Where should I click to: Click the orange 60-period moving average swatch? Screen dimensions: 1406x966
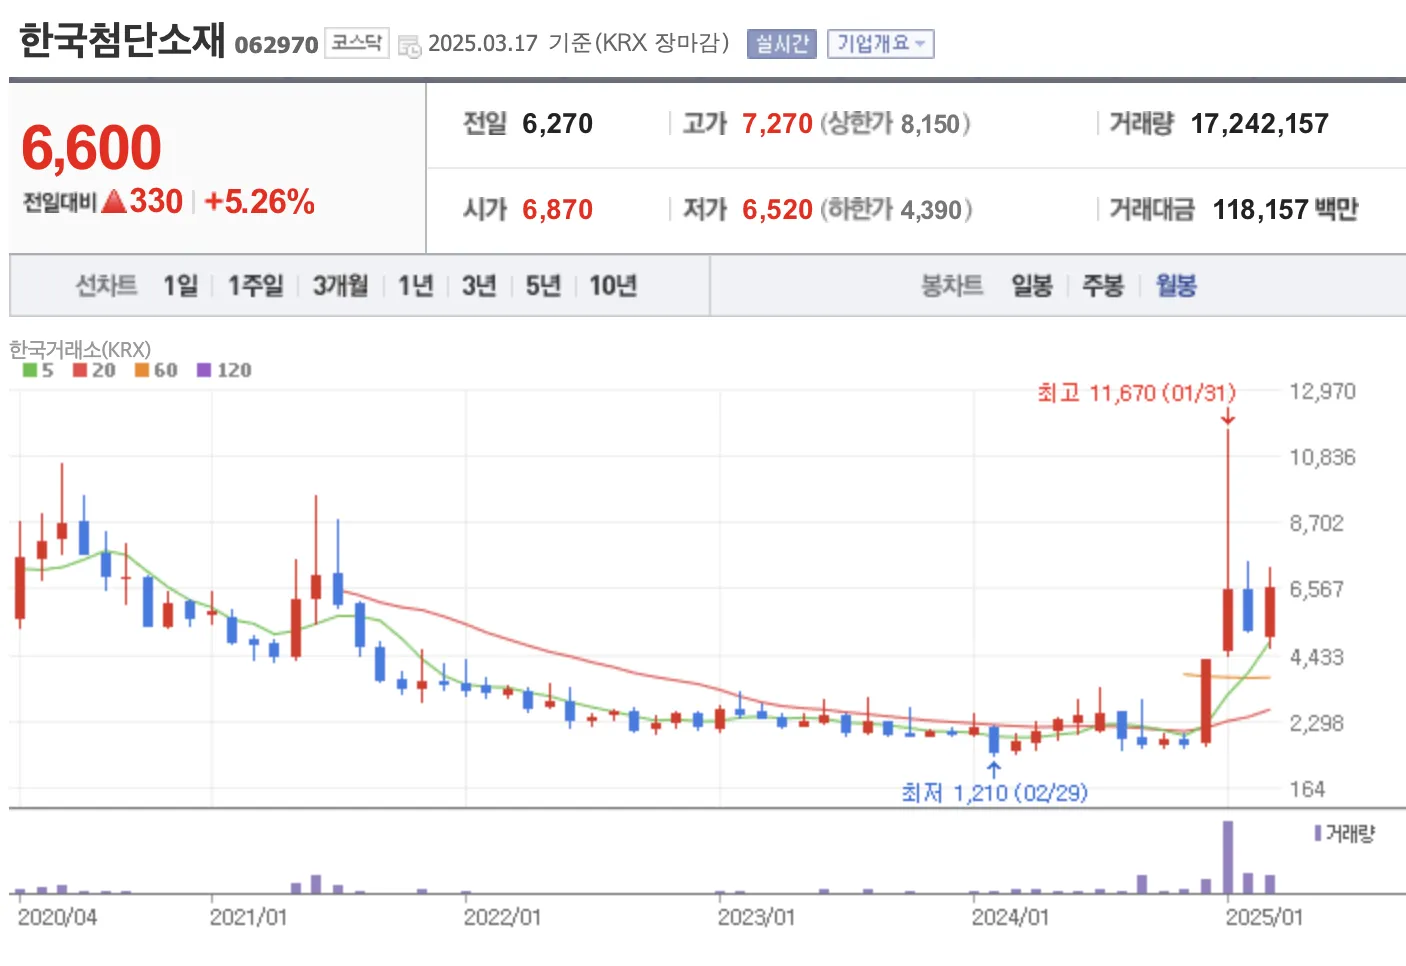coord(142,370)
